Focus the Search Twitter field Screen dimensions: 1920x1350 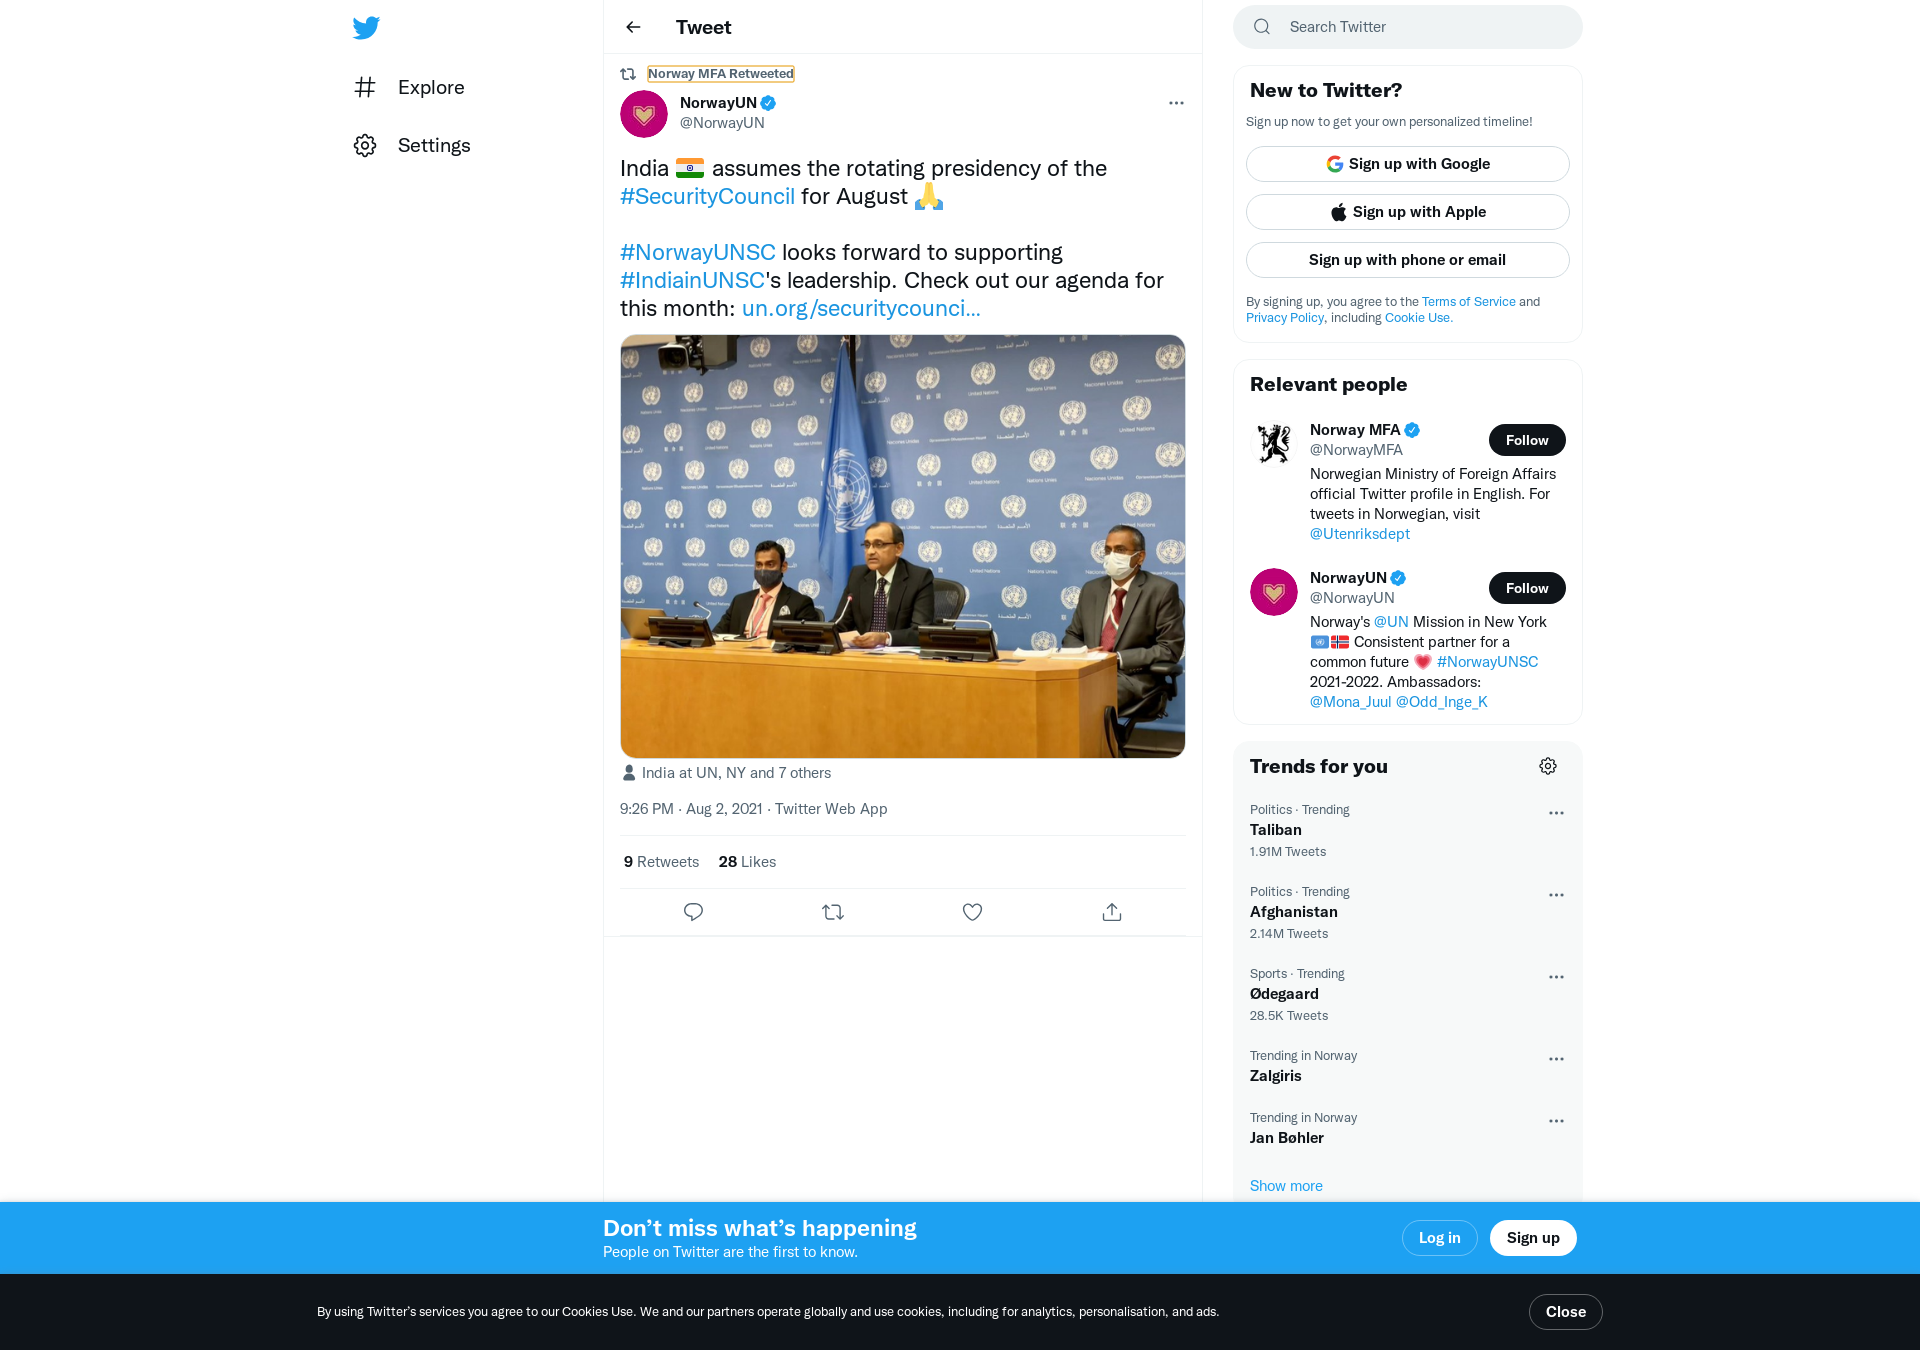1408,27
